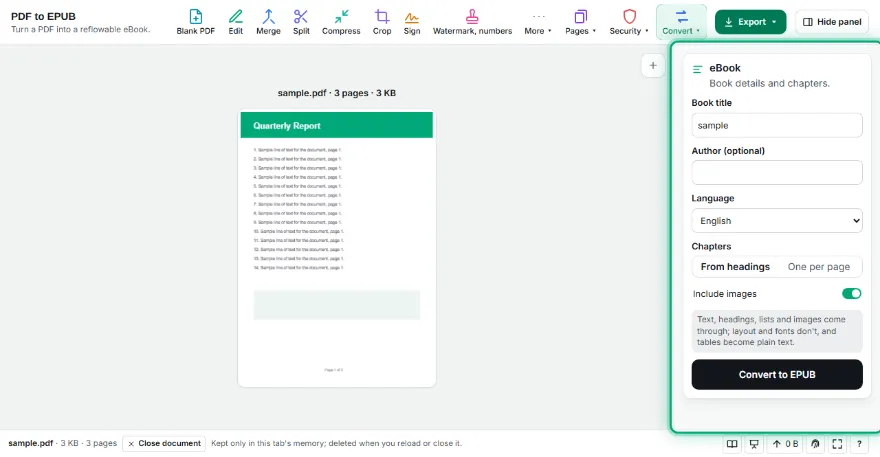Click Convert to EPUB button
Screen dimensions: 880x457
coord(777,374)
